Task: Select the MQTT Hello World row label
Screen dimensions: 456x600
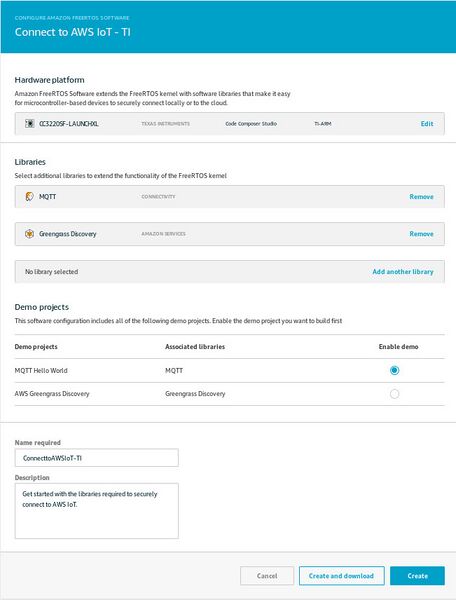Action: click(41, 370)
